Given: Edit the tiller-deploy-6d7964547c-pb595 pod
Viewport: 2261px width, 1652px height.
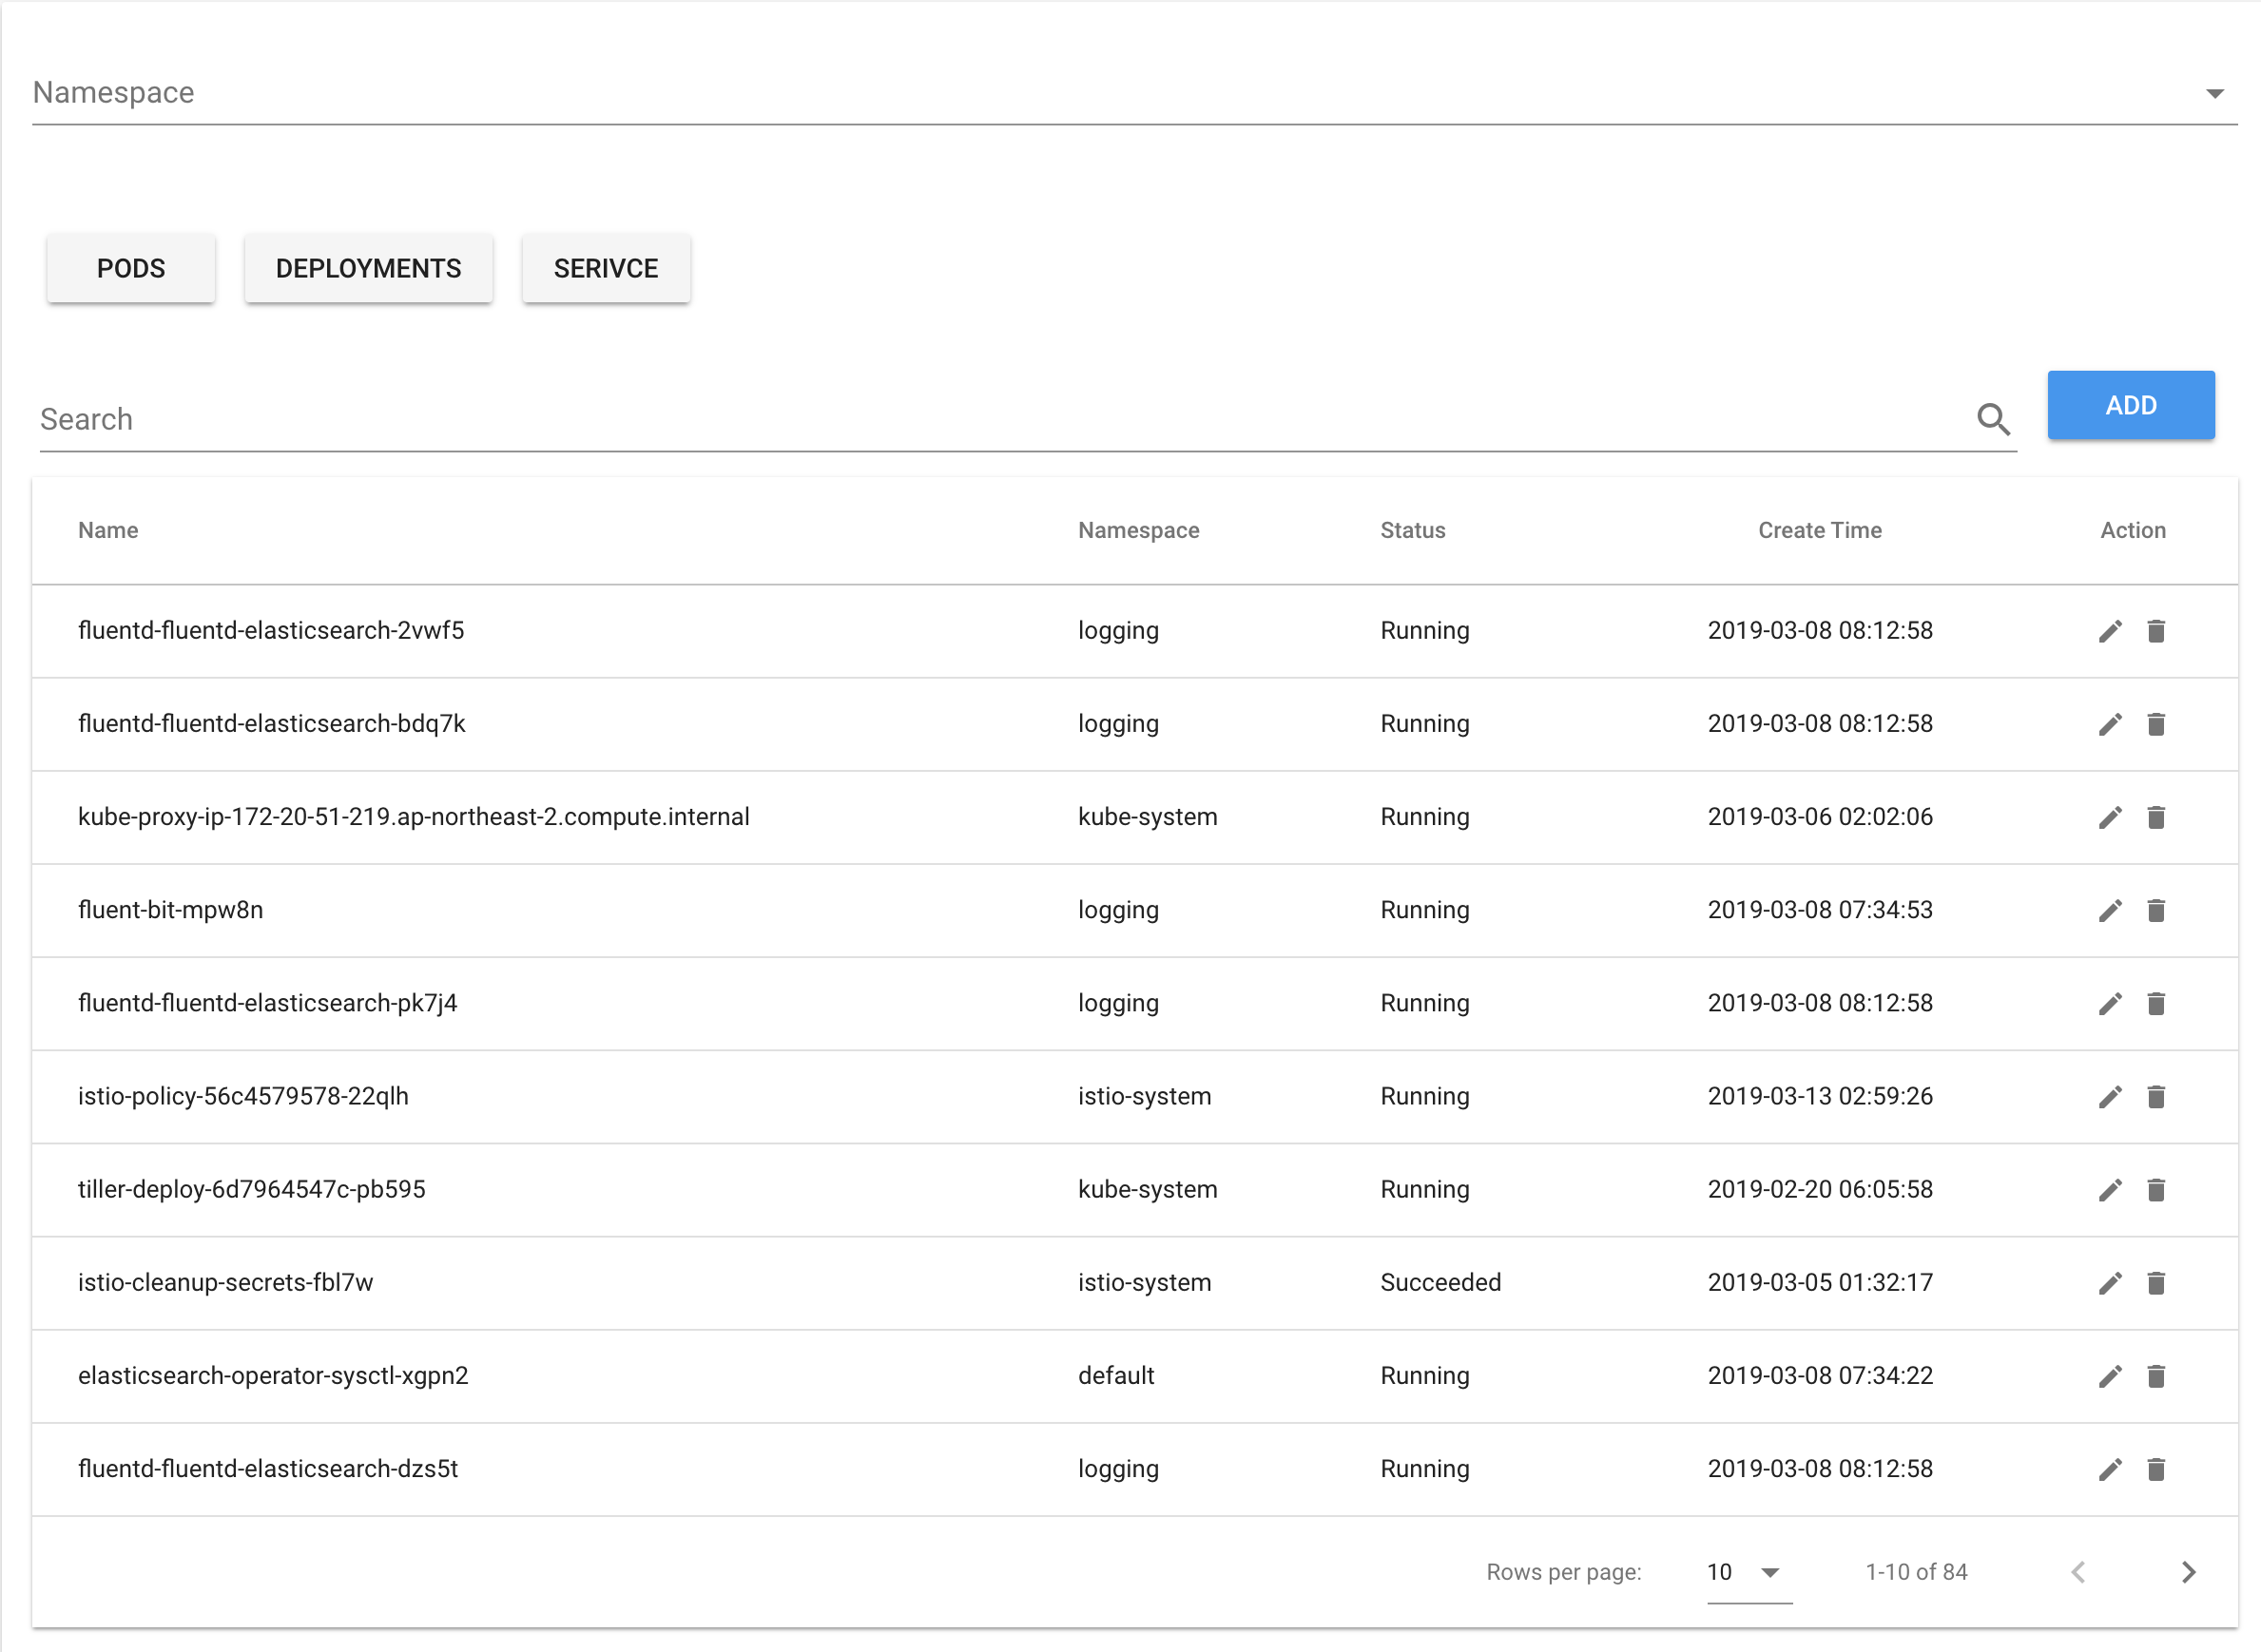Looking at the screenshot, I should (2110, 1189).
